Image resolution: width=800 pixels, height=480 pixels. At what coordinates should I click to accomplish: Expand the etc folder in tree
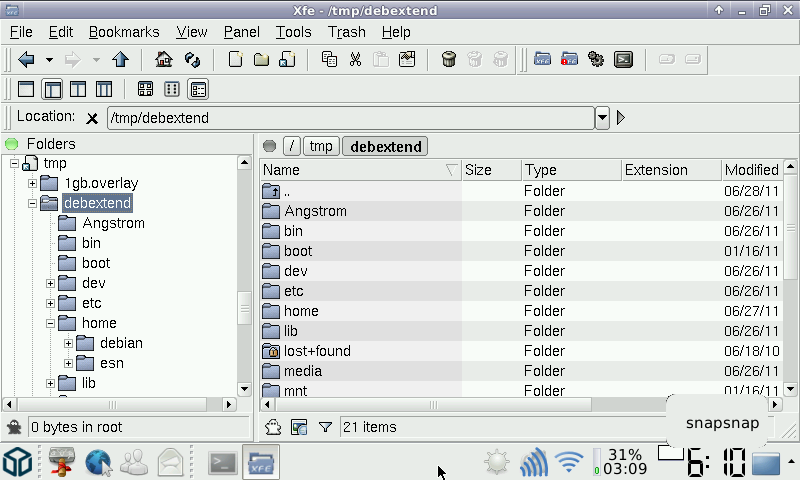[x=50, y=303]
